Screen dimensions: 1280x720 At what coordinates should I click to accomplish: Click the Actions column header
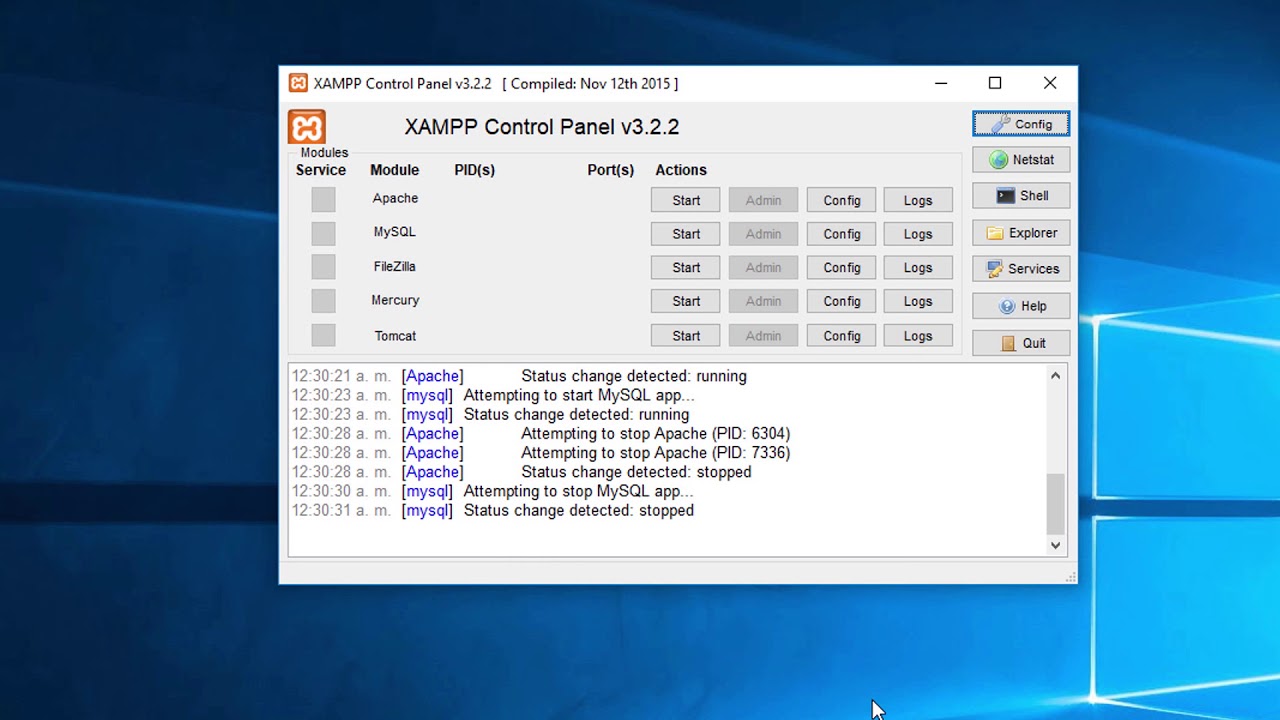(x=681, y=170)
